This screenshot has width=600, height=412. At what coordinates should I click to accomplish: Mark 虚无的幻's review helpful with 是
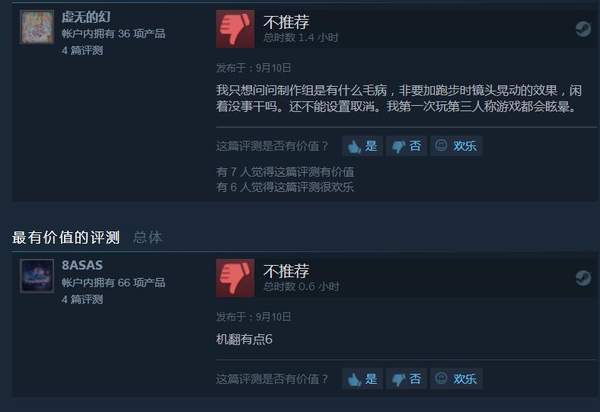coord(362,146)
